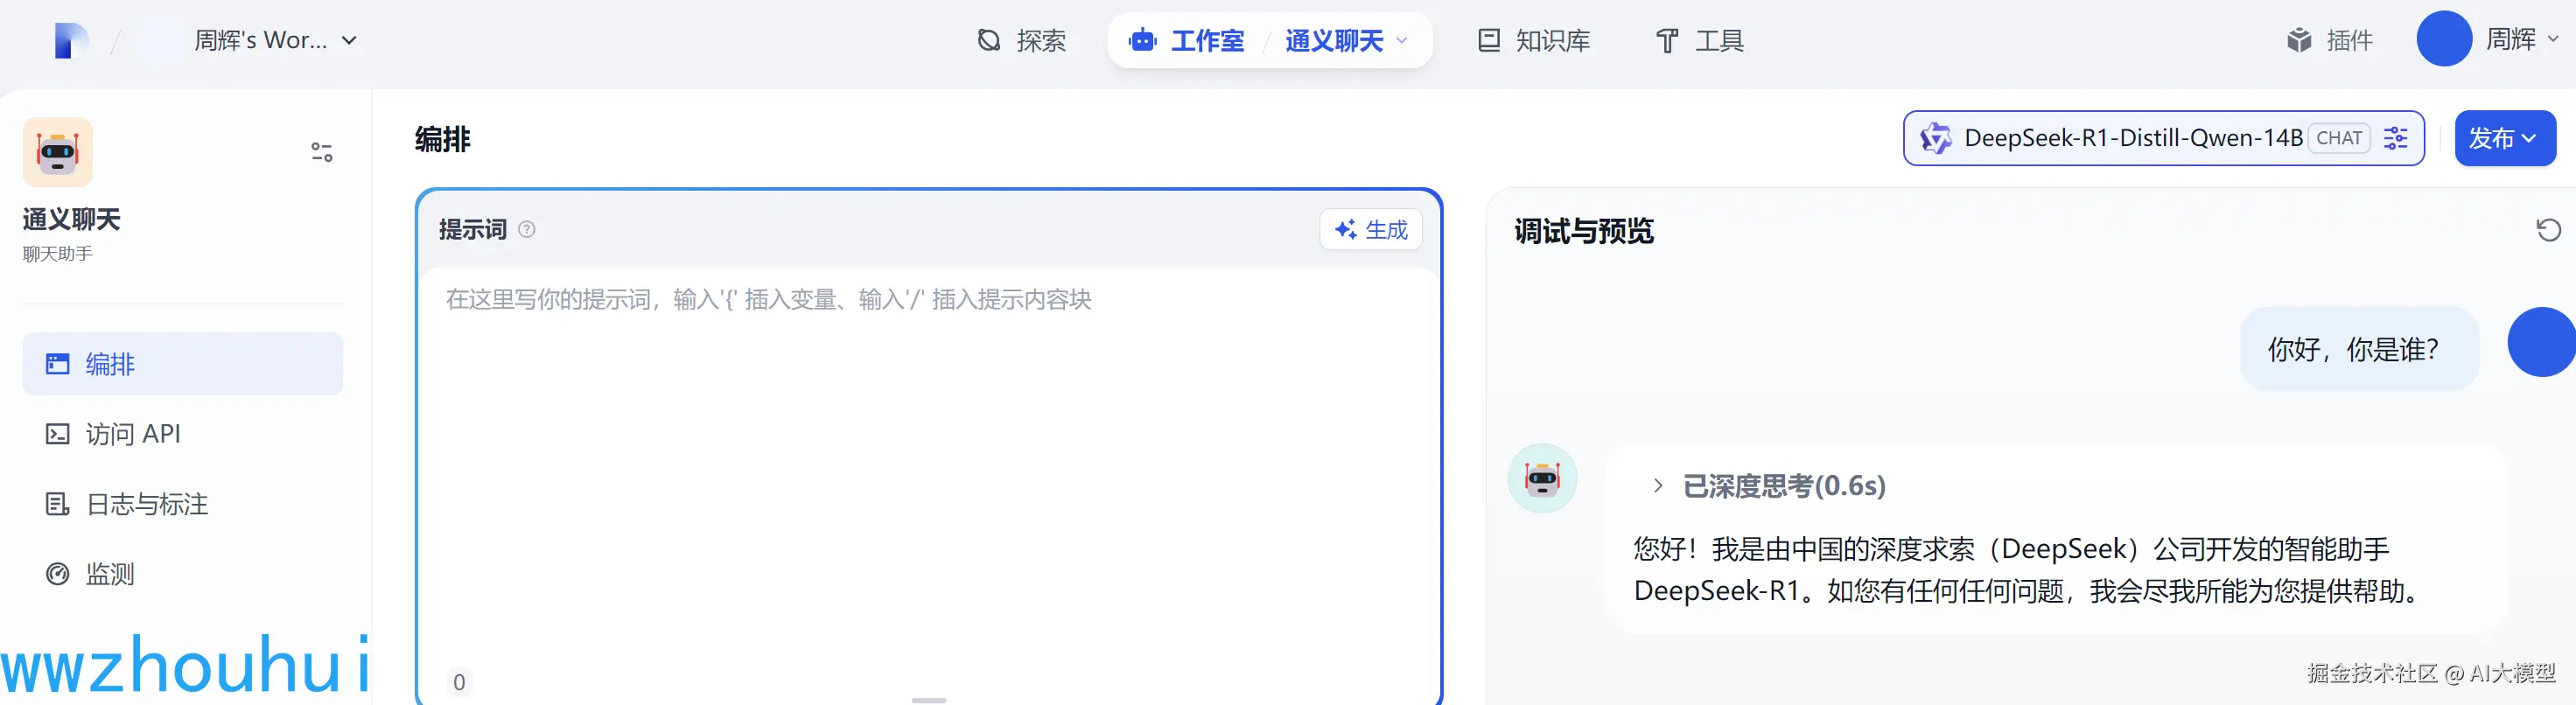Screen dimensions: 2576x705
Task: Click the prompt resize handle bar
Action: click(x=929, y=700)
